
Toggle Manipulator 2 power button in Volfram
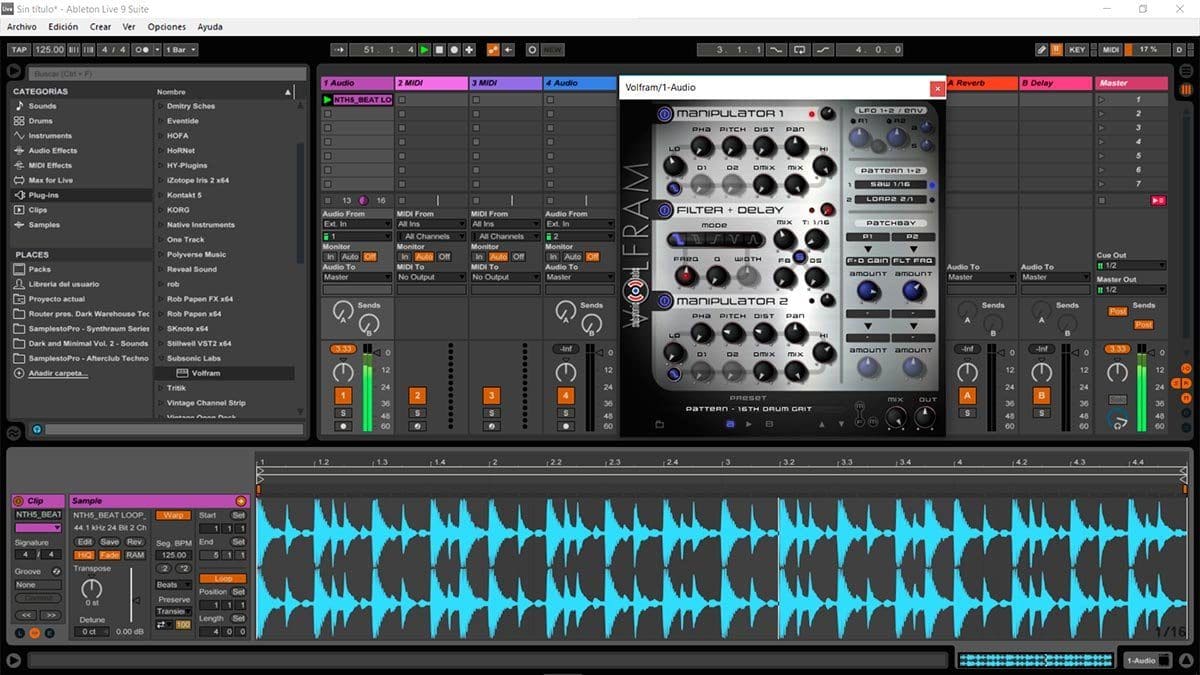665,302
